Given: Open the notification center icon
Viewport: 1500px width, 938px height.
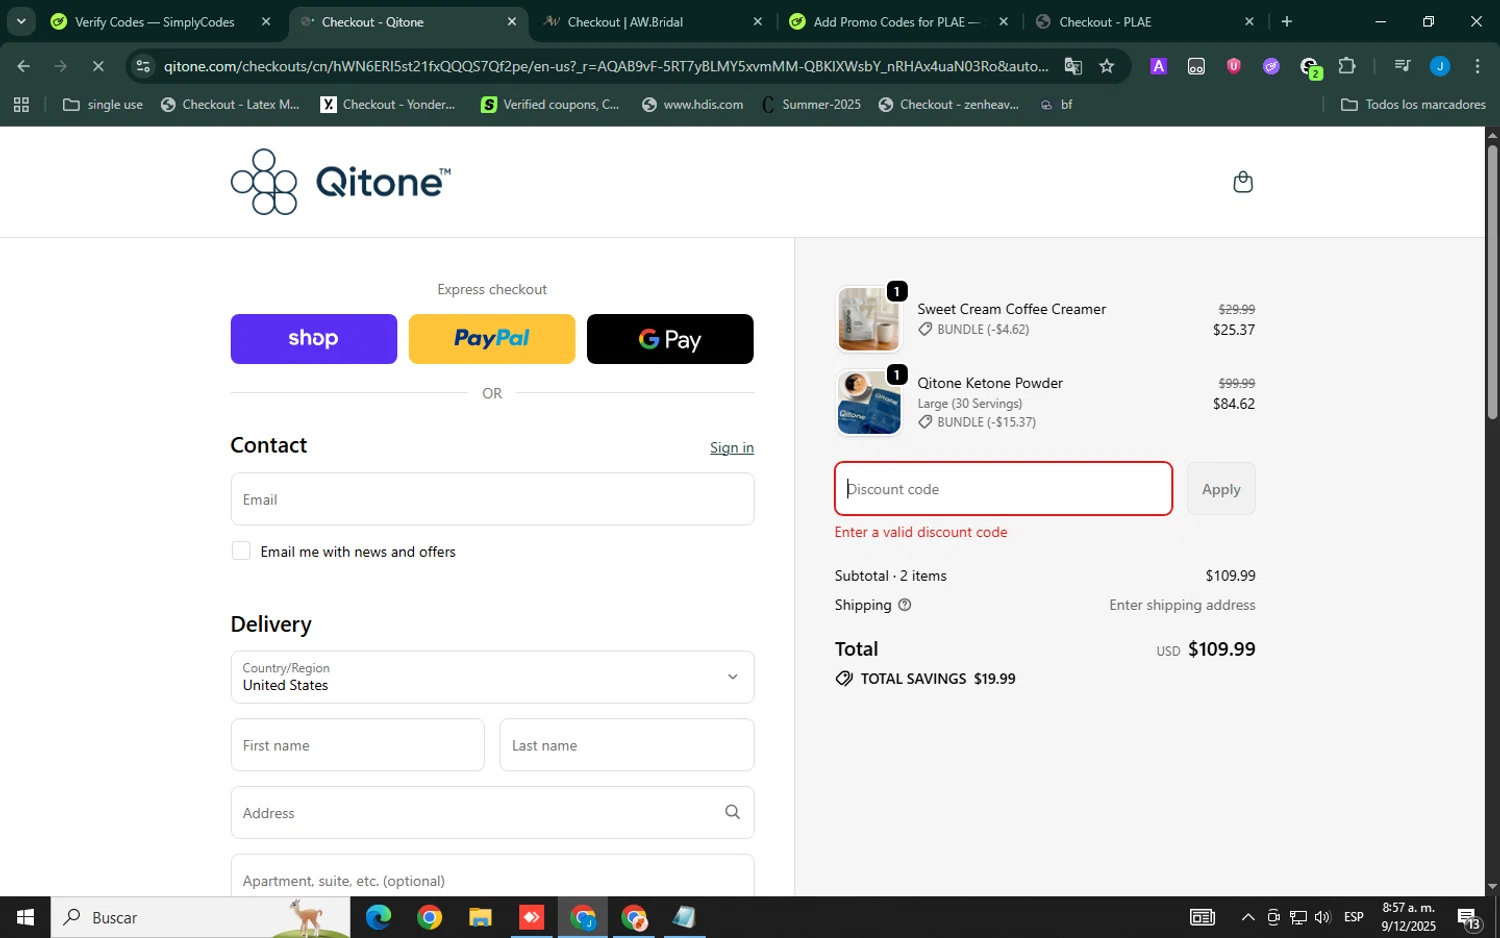Looking at the screenshot, I should pos(1468,917).
